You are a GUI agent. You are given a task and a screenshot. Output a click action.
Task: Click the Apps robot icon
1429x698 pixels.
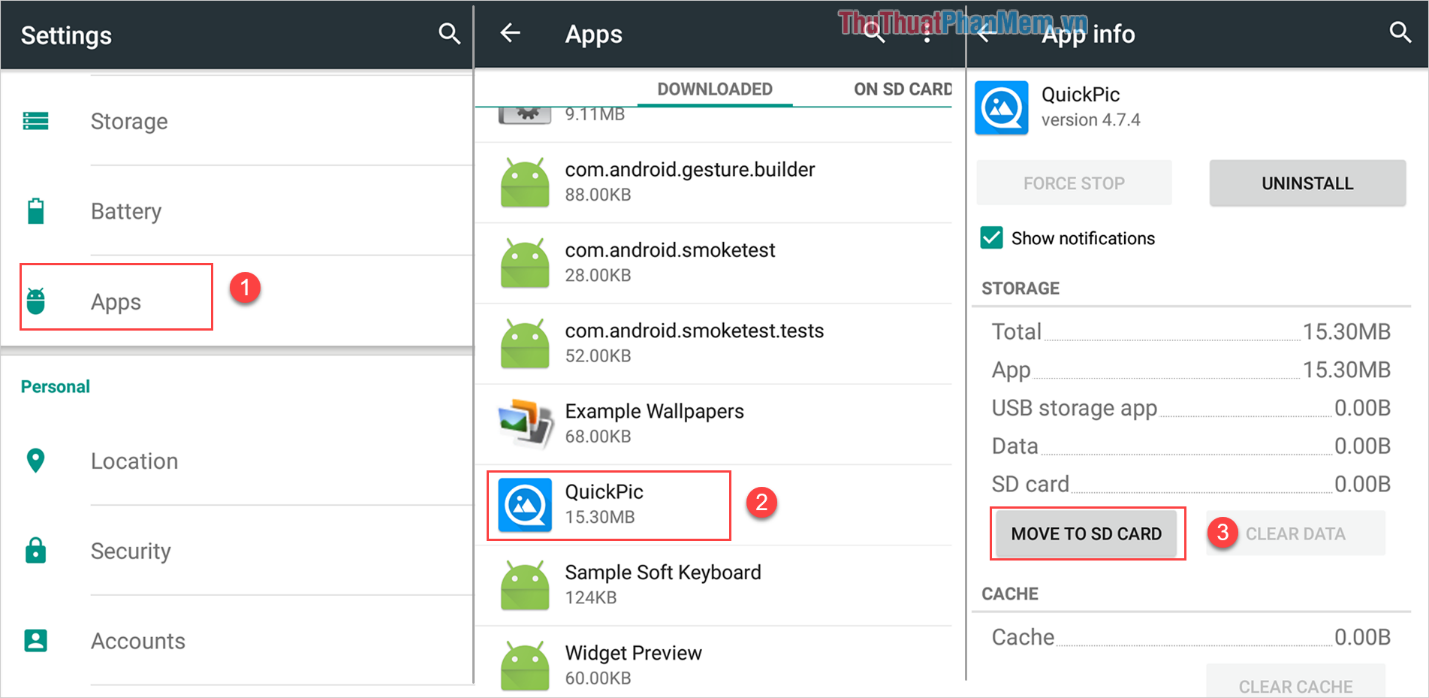(36, 296)
